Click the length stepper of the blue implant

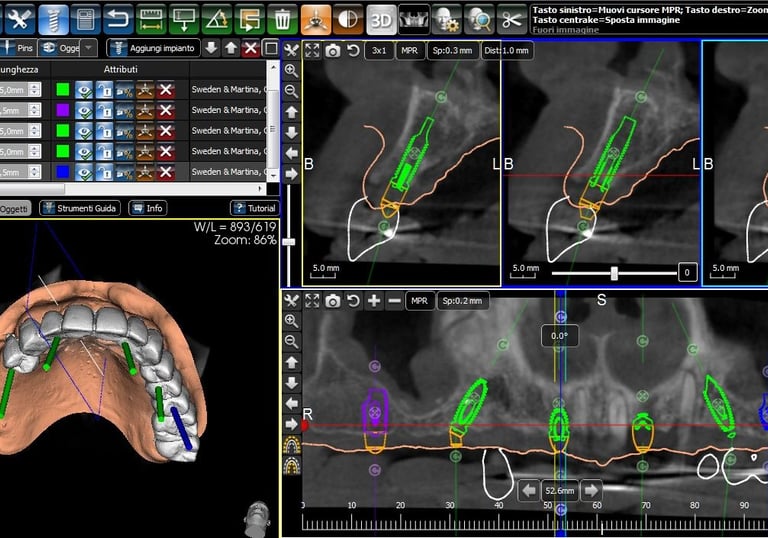coord(34,172)
